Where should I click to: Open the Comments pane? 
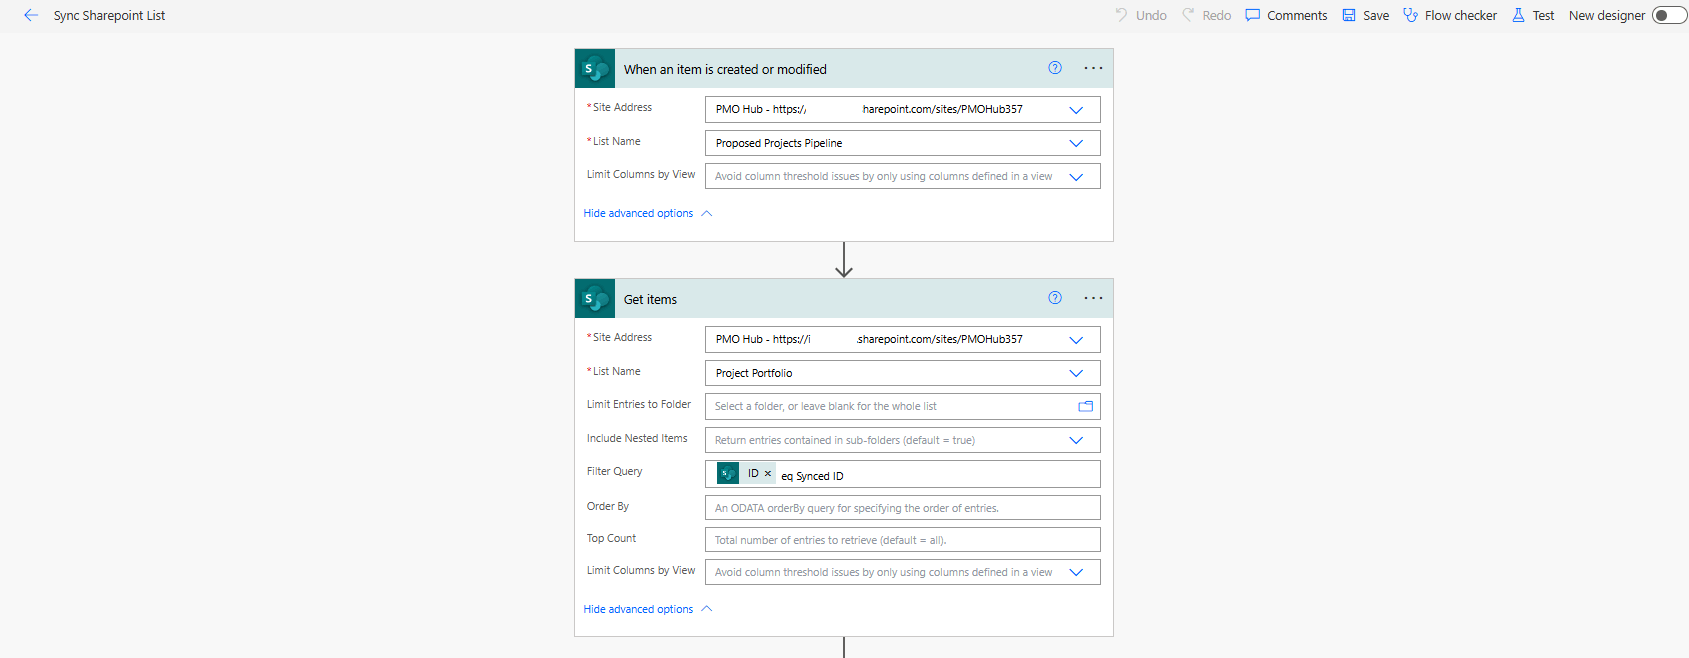point(1286,15)
